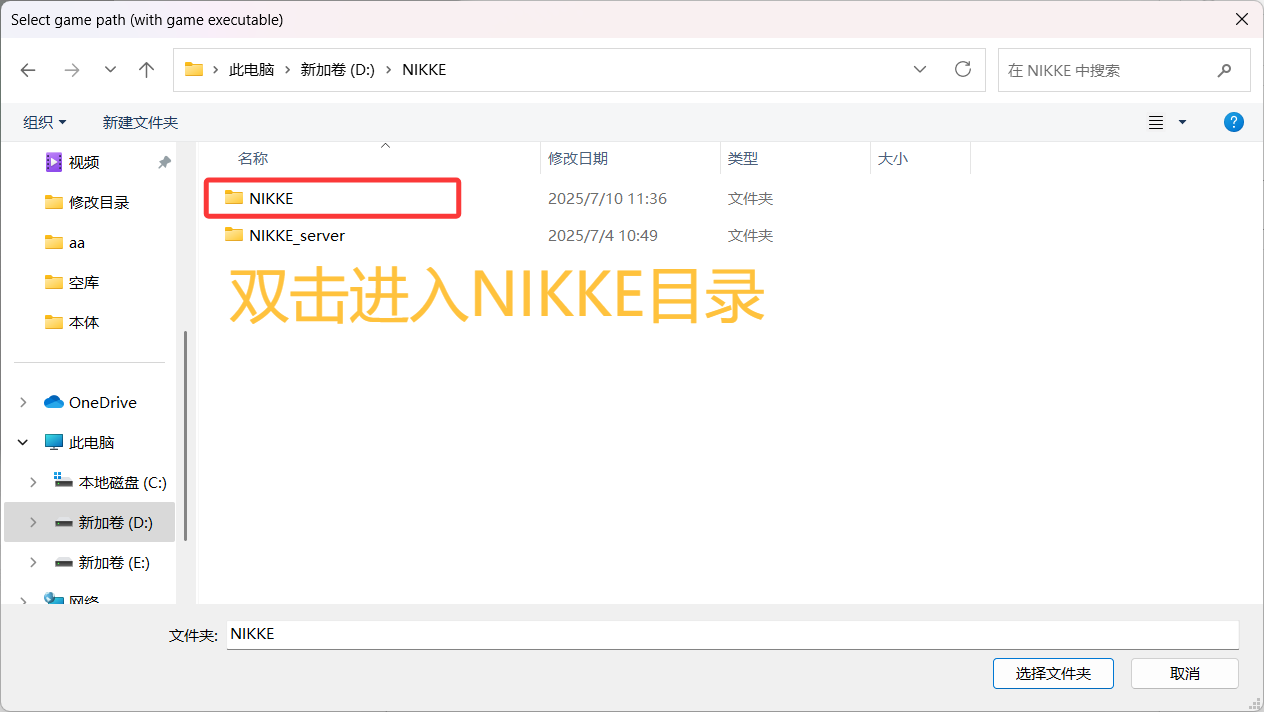
Task: Close the Select game path dialog
Action: click(1242, 19)
